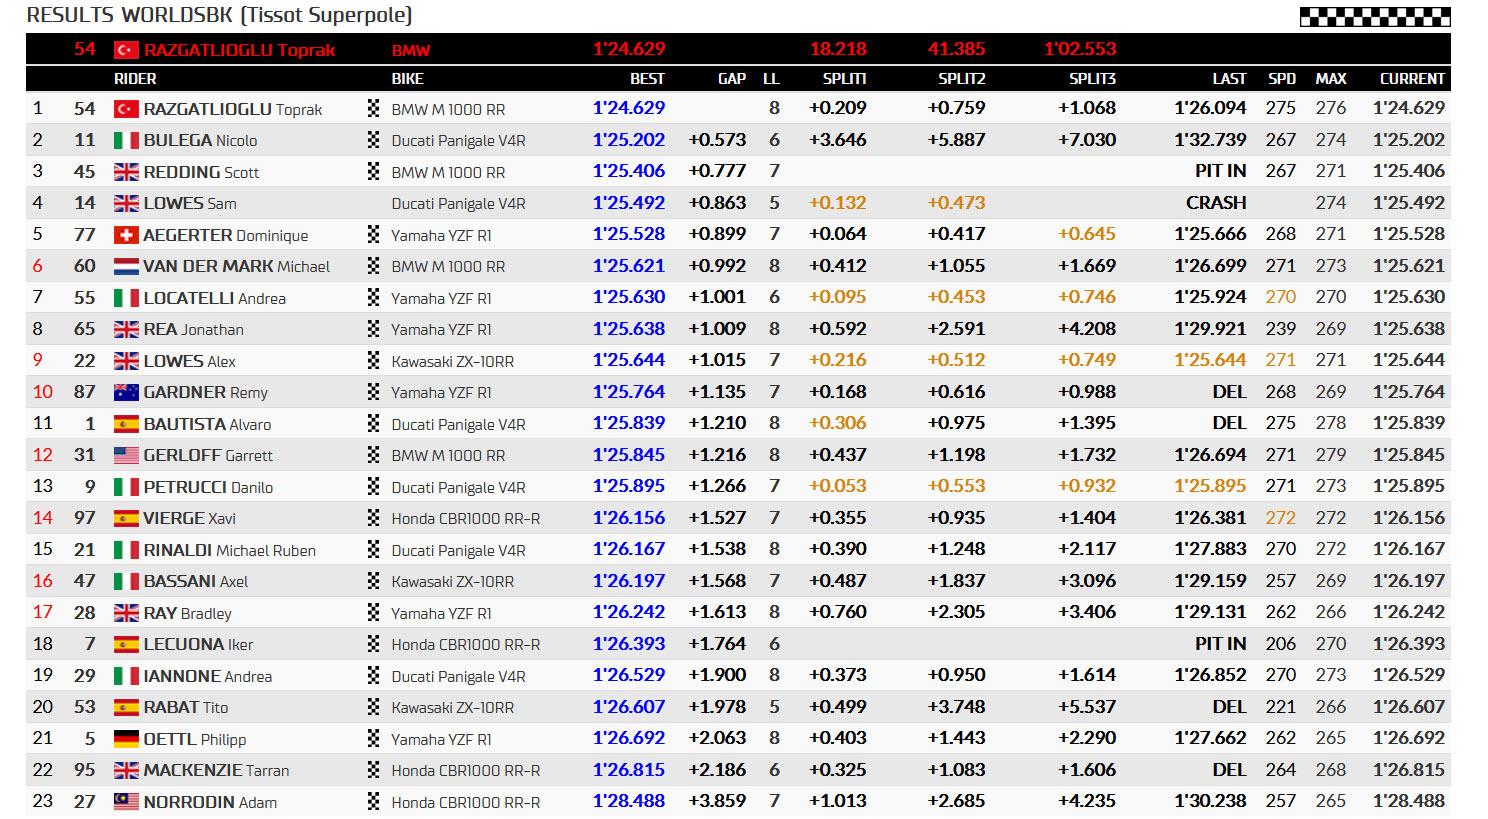Click the checkered flag icon in PETRUCCI's row

coord(374,487)
